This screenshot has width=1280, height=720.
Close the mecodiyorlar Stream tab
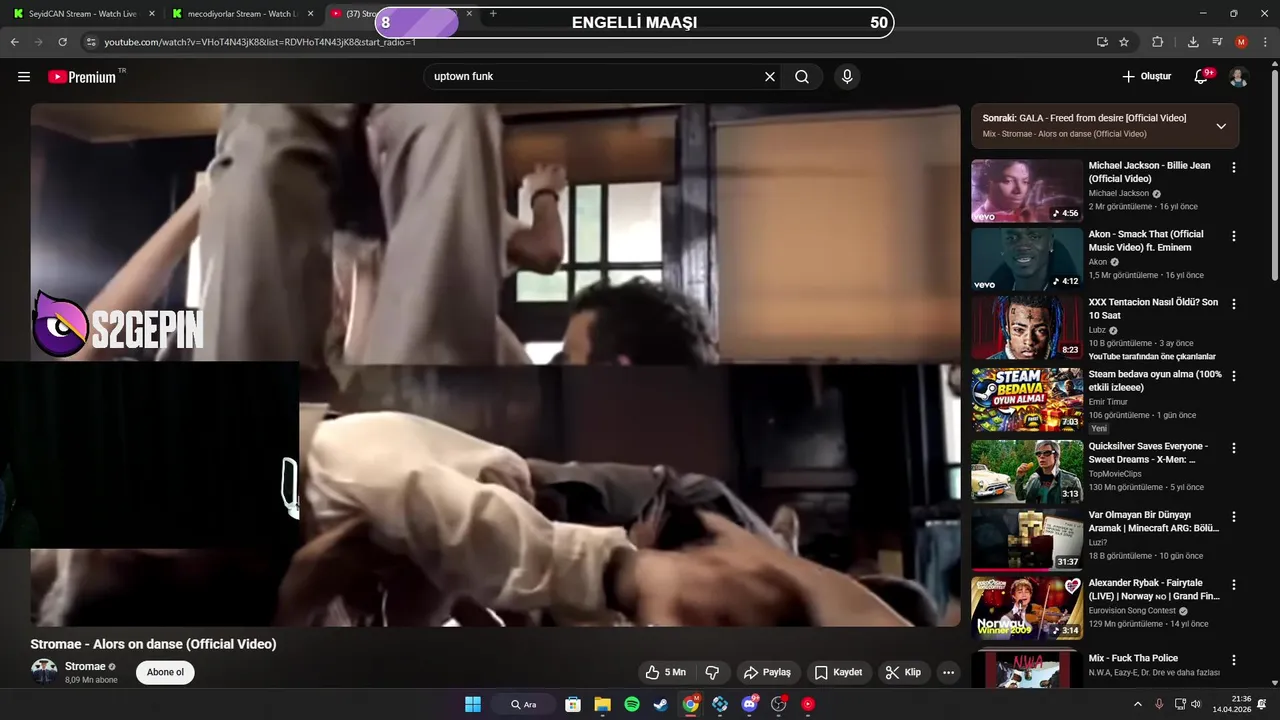[310, 14]
